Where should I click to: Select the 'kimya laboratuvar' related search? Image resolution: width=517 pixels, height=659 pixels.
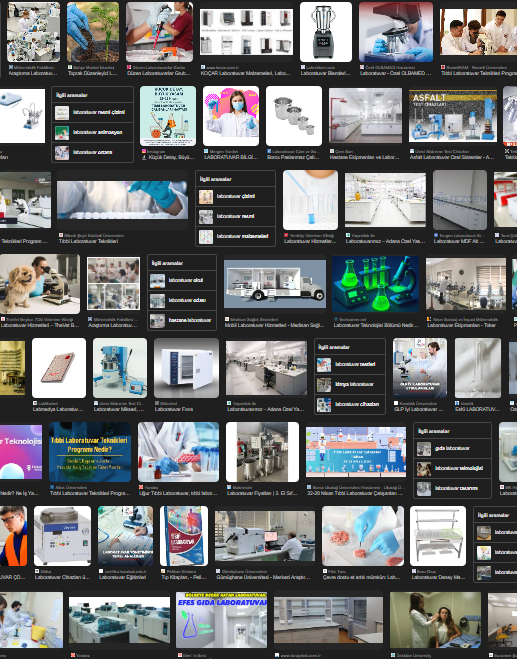point(350,385)
